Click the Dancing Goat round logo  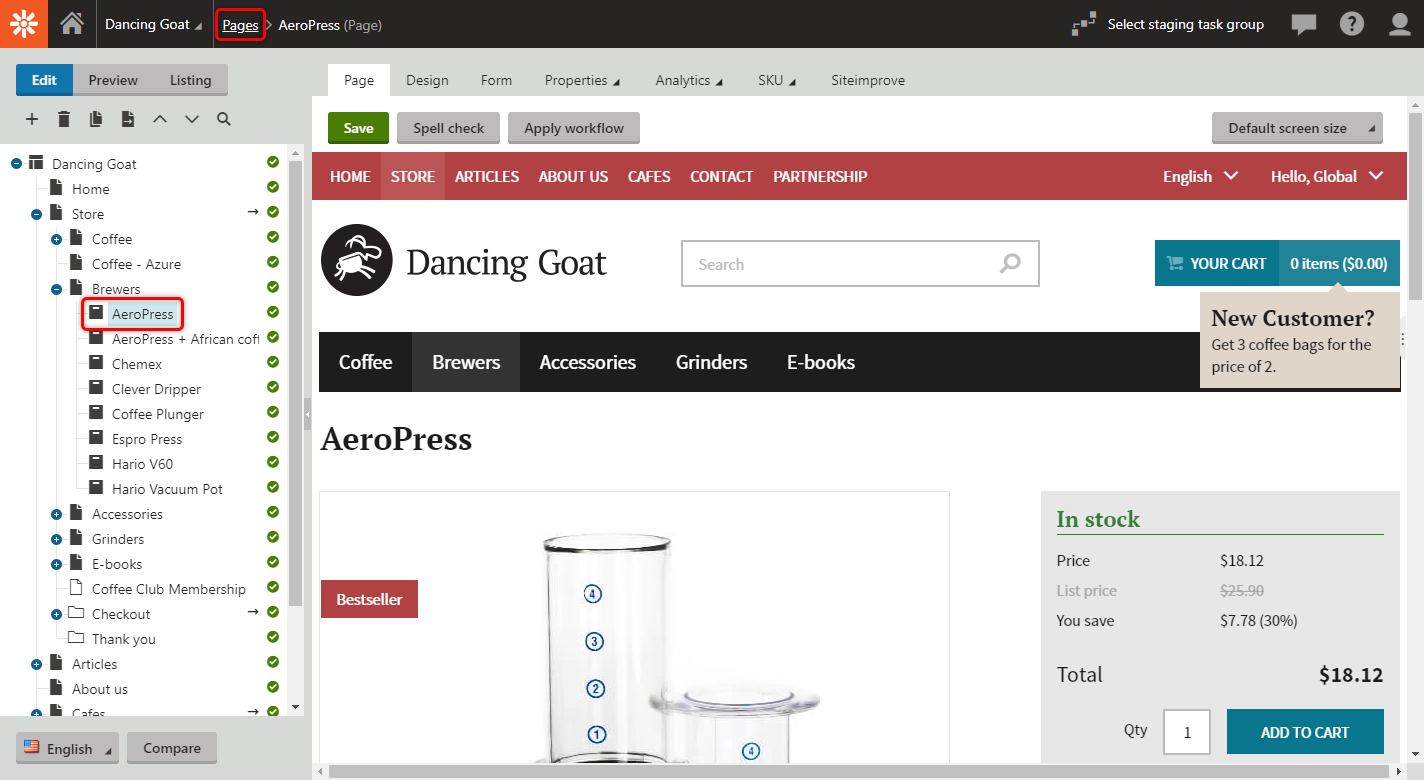pyautogui.click(x=357, y=260)
